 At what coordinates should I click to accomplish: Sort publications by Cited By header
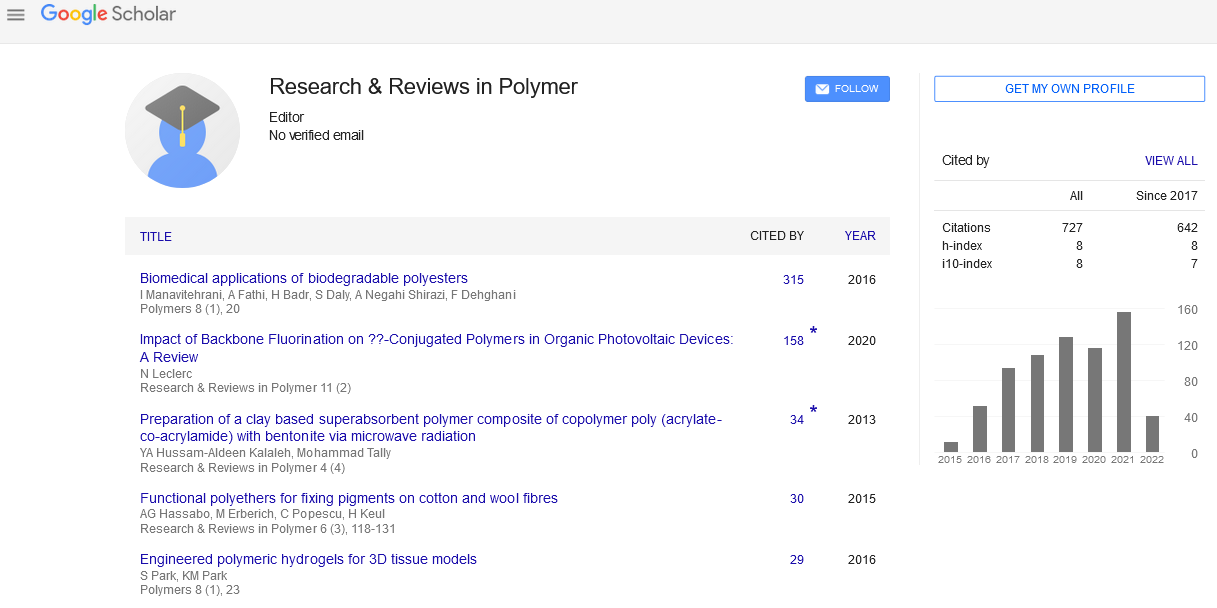[776, 237]
